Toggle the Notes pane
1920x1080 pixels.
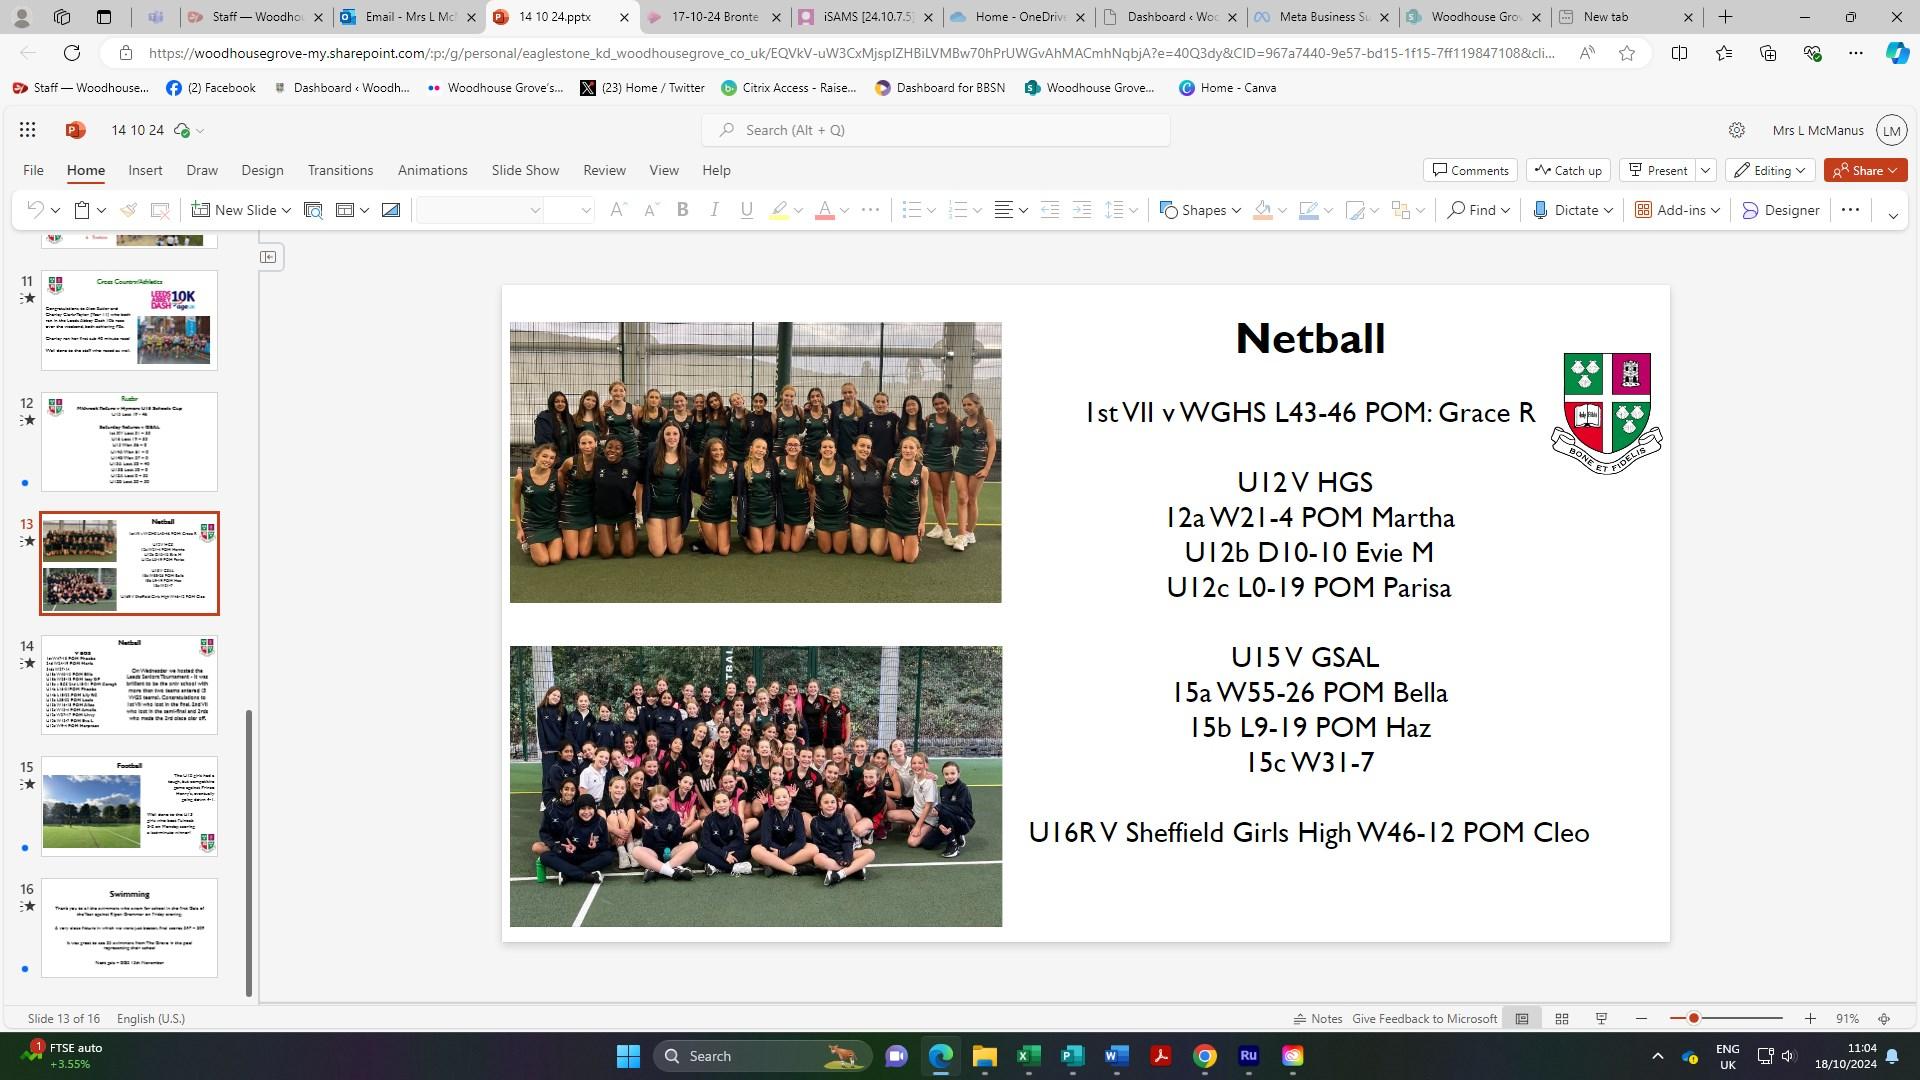[x=1317, y=1019]
